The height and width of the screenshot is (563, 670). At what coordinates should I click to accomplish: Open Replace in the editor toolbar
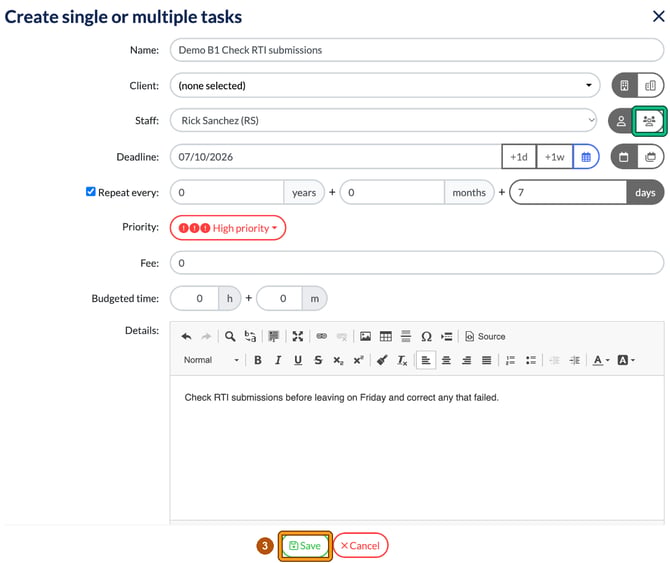[250, 337]
